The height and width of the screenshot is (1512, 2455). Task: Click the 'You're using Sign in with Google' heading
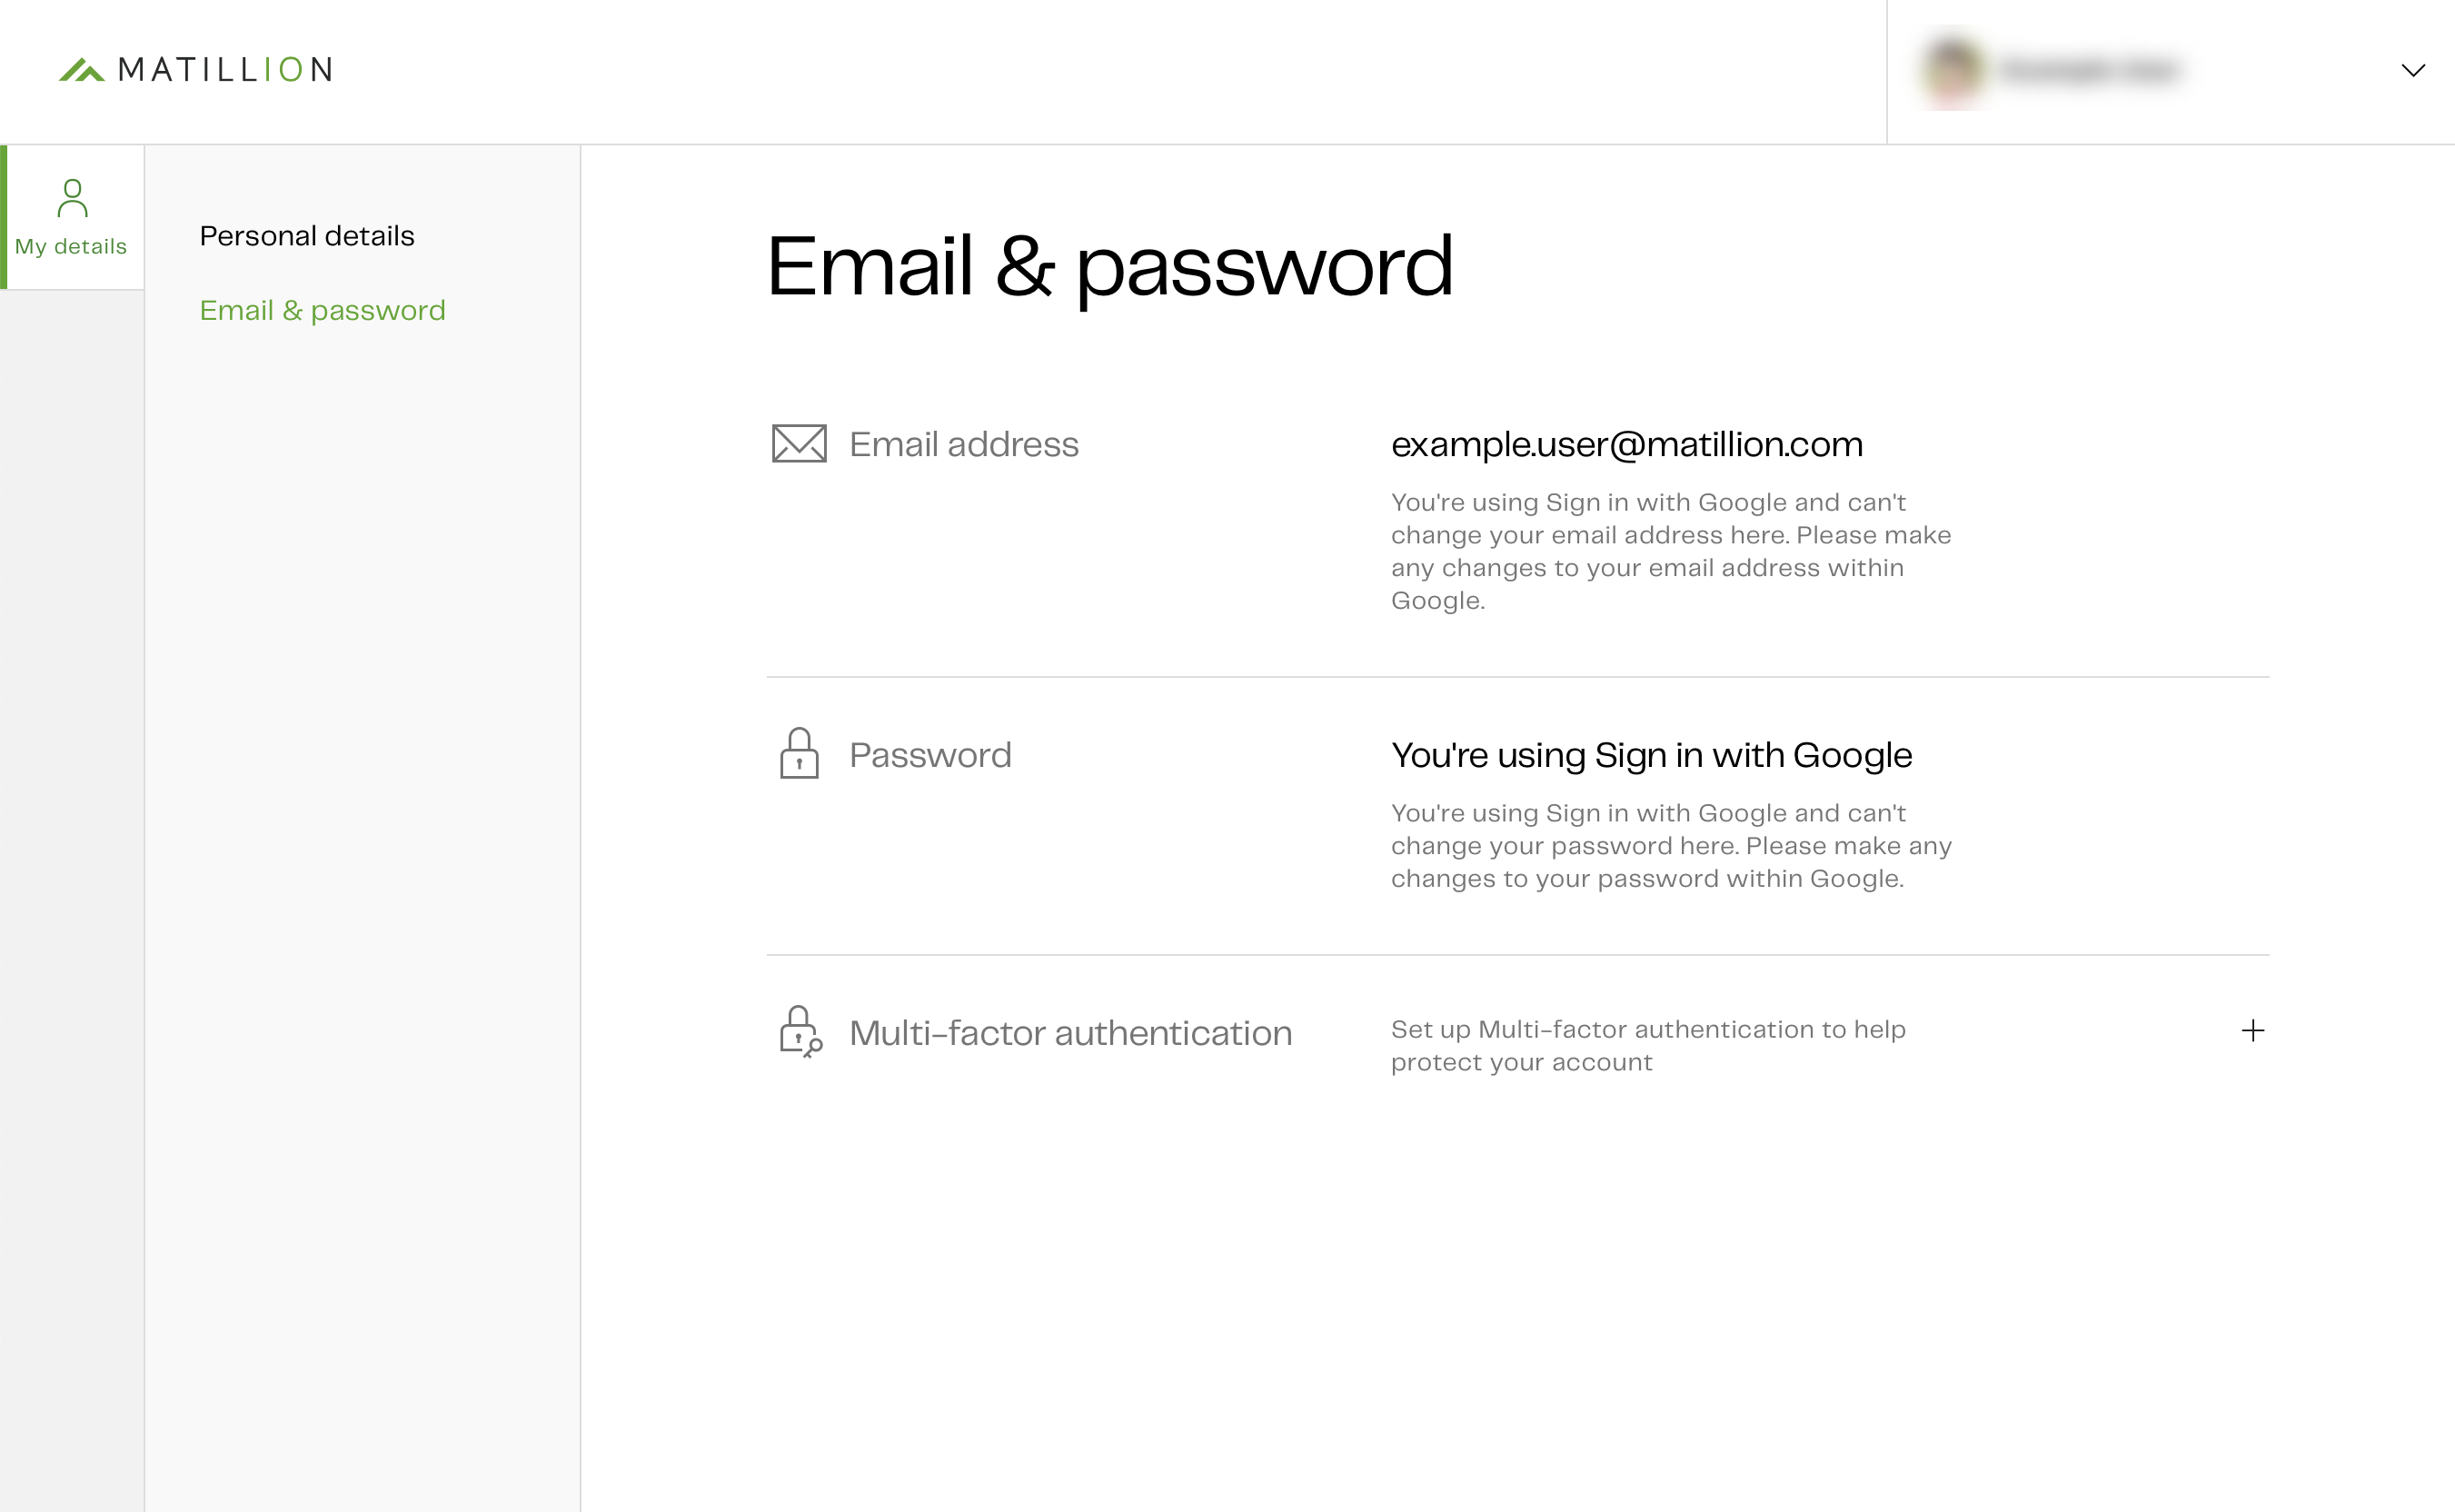pos(1651,756)
